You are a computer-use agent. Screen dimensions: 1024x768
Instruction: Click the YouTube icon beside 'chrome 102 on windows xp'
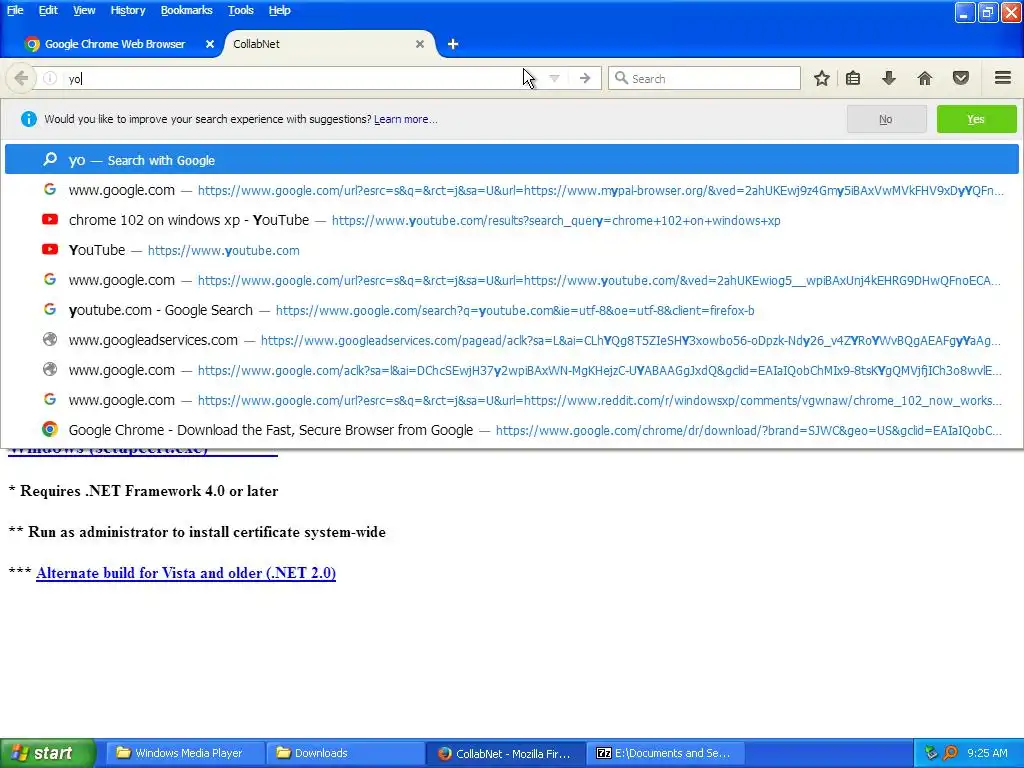50,219
